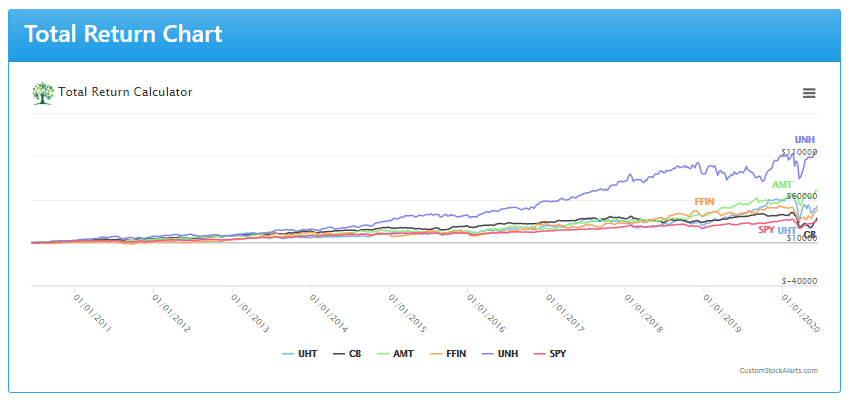Toggle the AMT series in legend

396,354
